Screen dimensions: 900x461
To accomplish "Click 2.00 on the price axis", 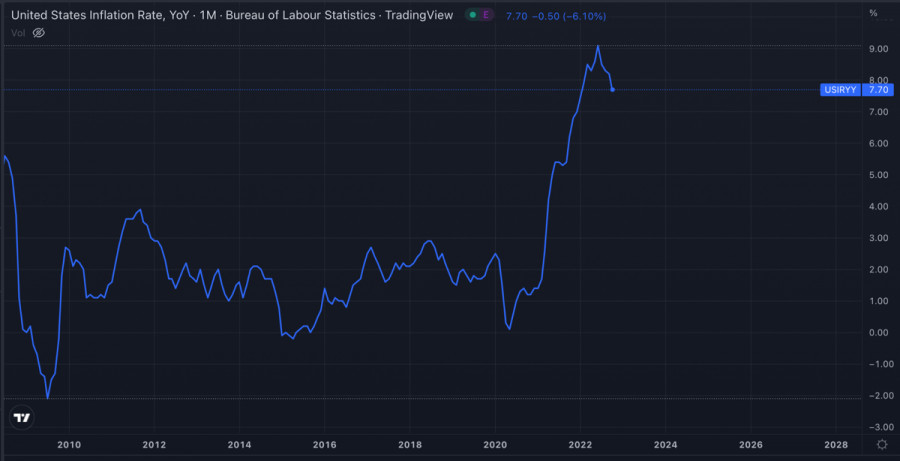I will point(879,270).
